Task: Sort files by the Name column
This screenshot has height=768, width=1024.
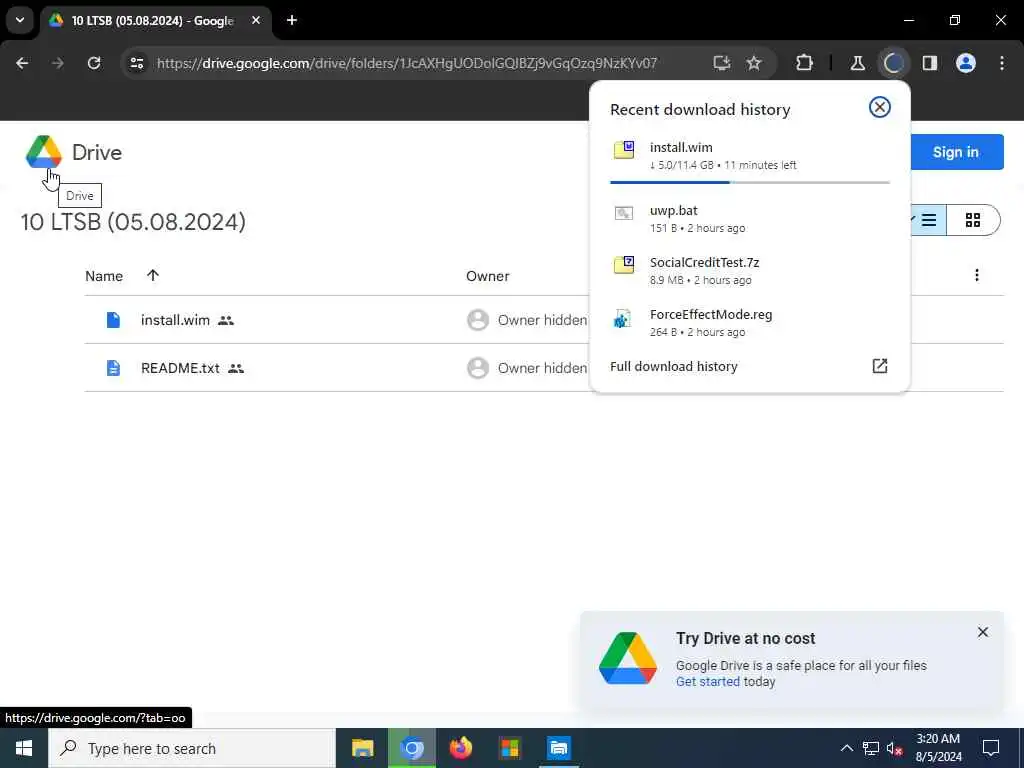Action: (x=104, y=276)
